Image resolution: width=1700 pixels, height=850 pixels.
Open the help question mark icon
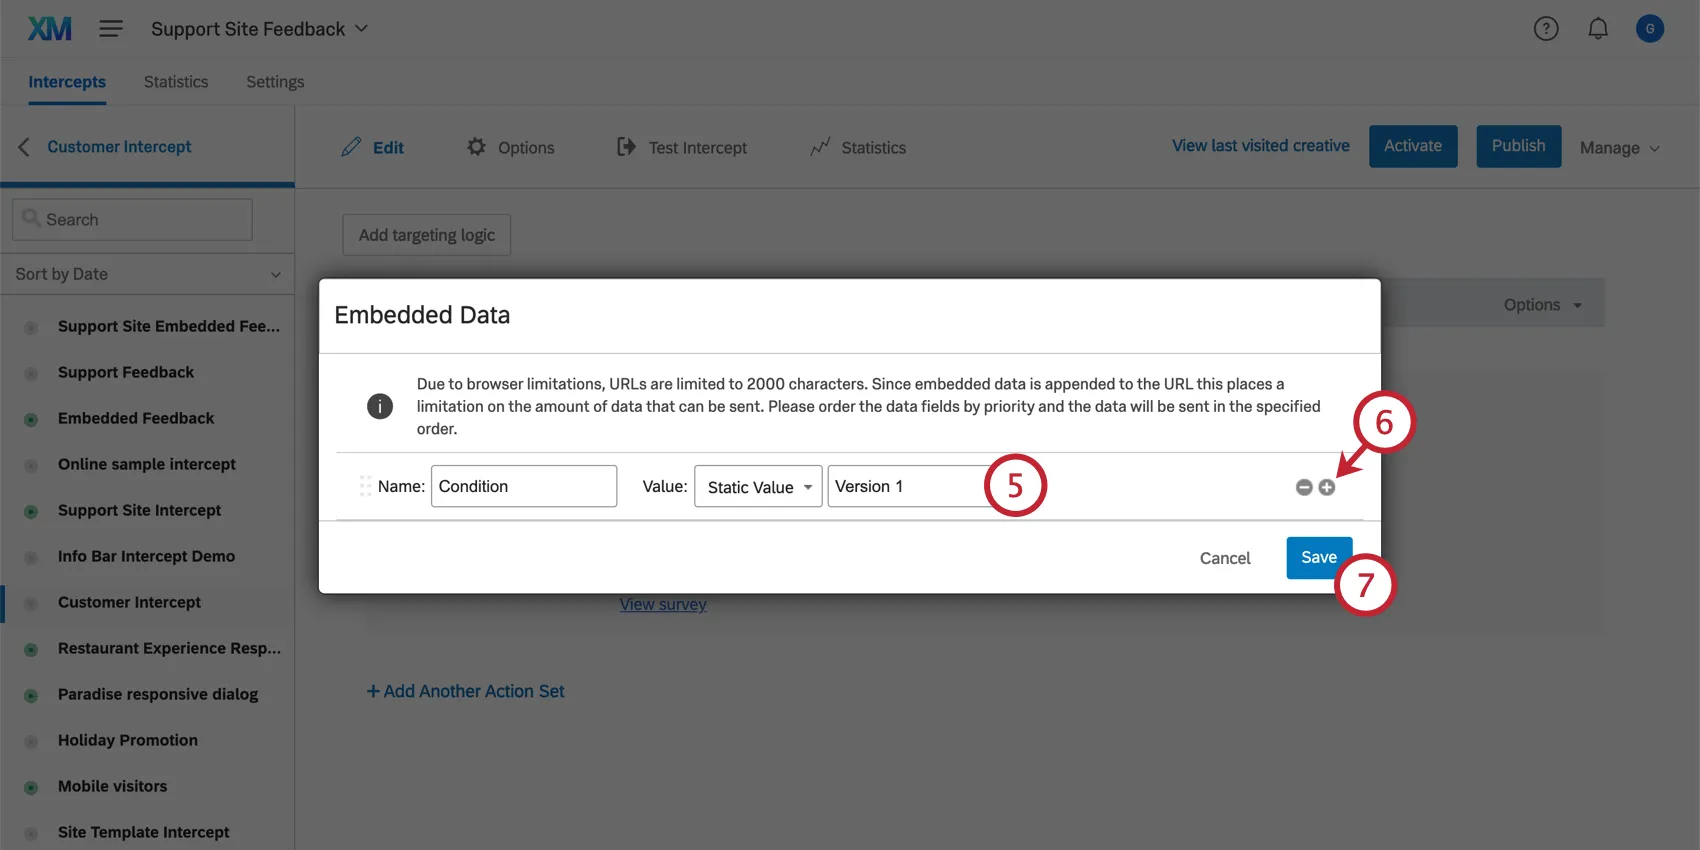pos(1546,29)
